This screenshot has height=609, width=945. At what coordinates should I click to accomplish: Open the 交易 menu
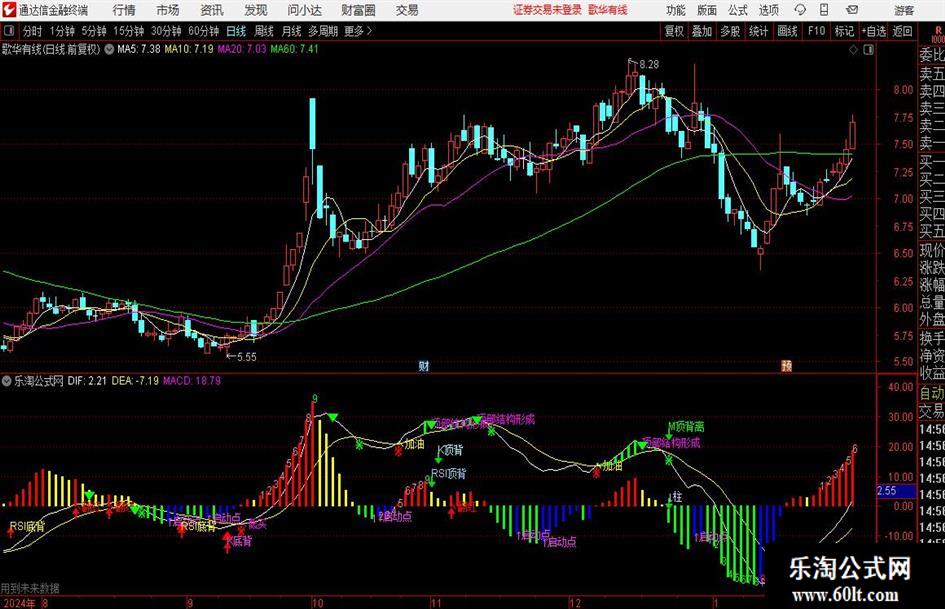click(x=407, y=10)
